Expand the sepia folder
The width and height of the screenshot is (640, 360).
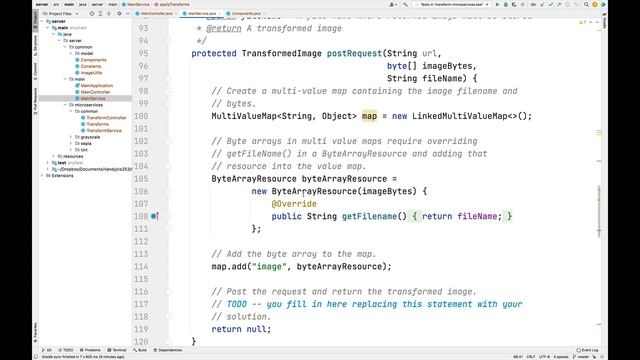[x=71, y=144]
